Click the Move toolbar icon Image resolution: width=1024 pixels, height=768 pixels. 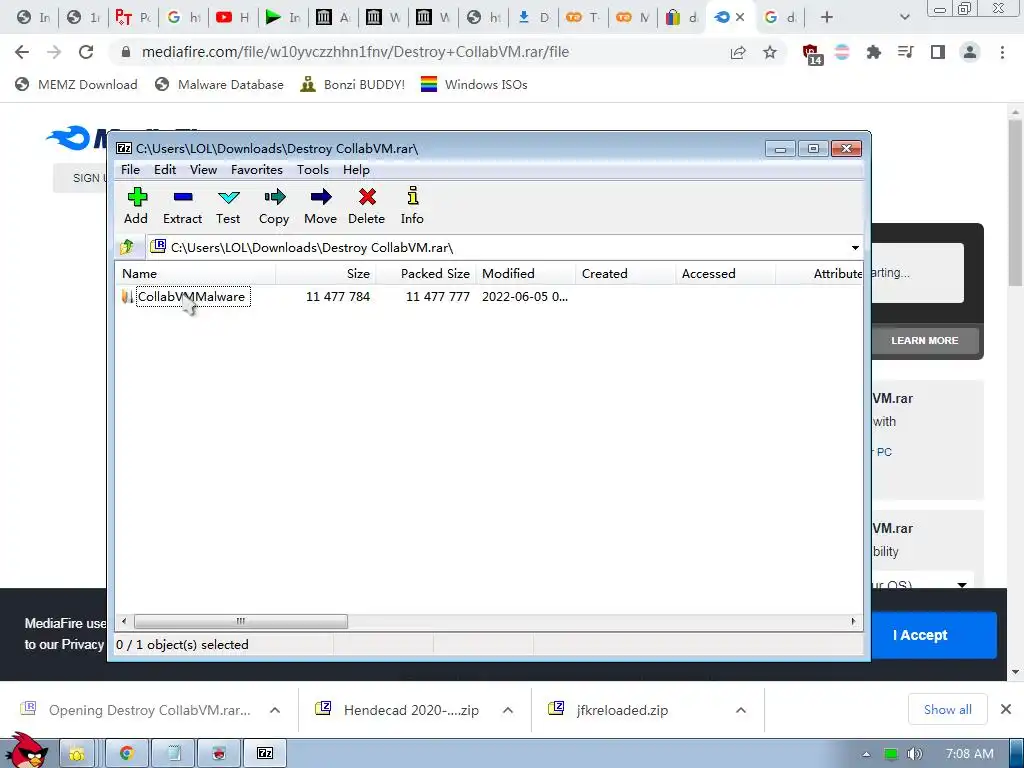point(321,206)
